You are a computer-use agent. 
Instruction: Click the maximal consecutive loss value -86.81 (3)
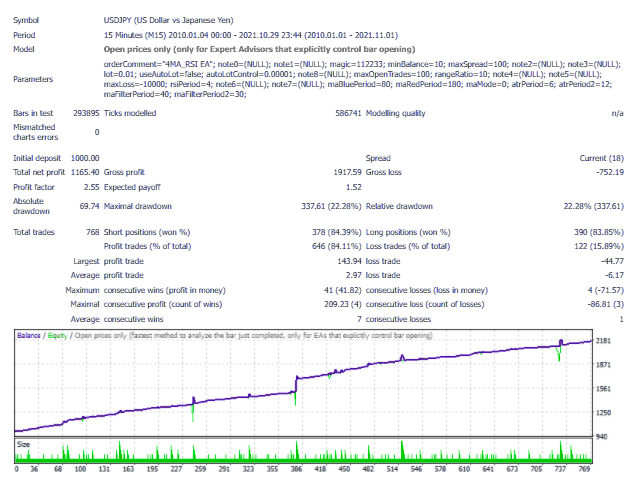606,304
